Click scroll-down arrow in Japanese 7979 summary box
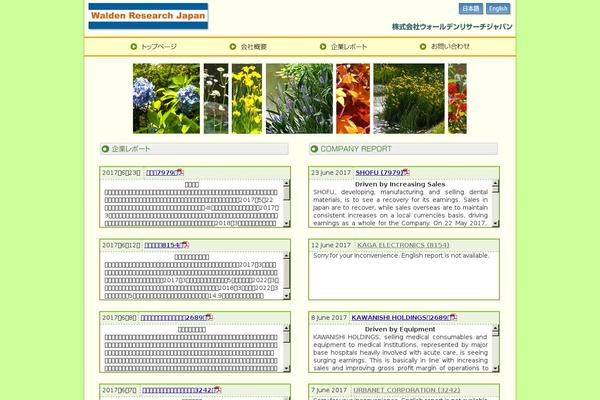Image resolution: width=600 pixels, height=400 pixels. click(x=287, y=224)
